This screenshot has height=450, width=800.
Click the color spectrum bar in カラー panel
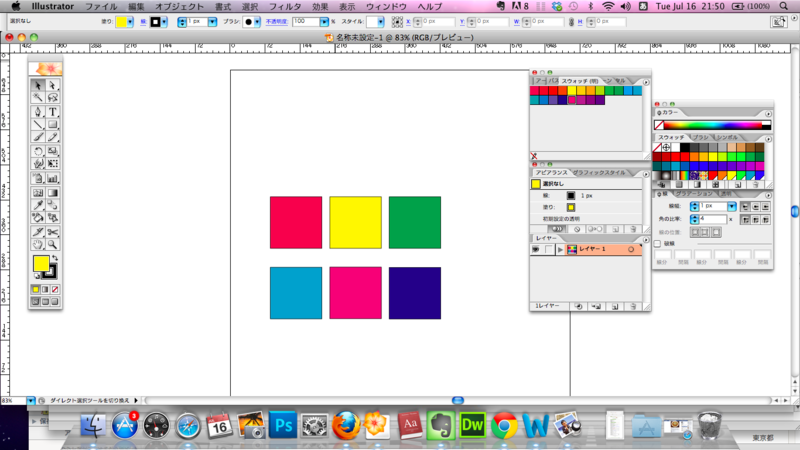tap(713, 125)
